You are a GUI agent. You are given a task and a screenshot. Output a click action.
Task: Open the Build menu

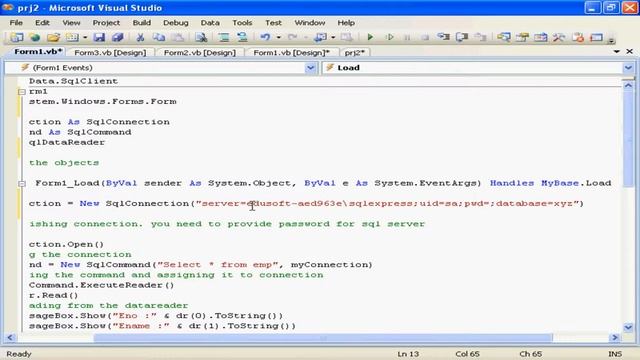click(142, 23)
